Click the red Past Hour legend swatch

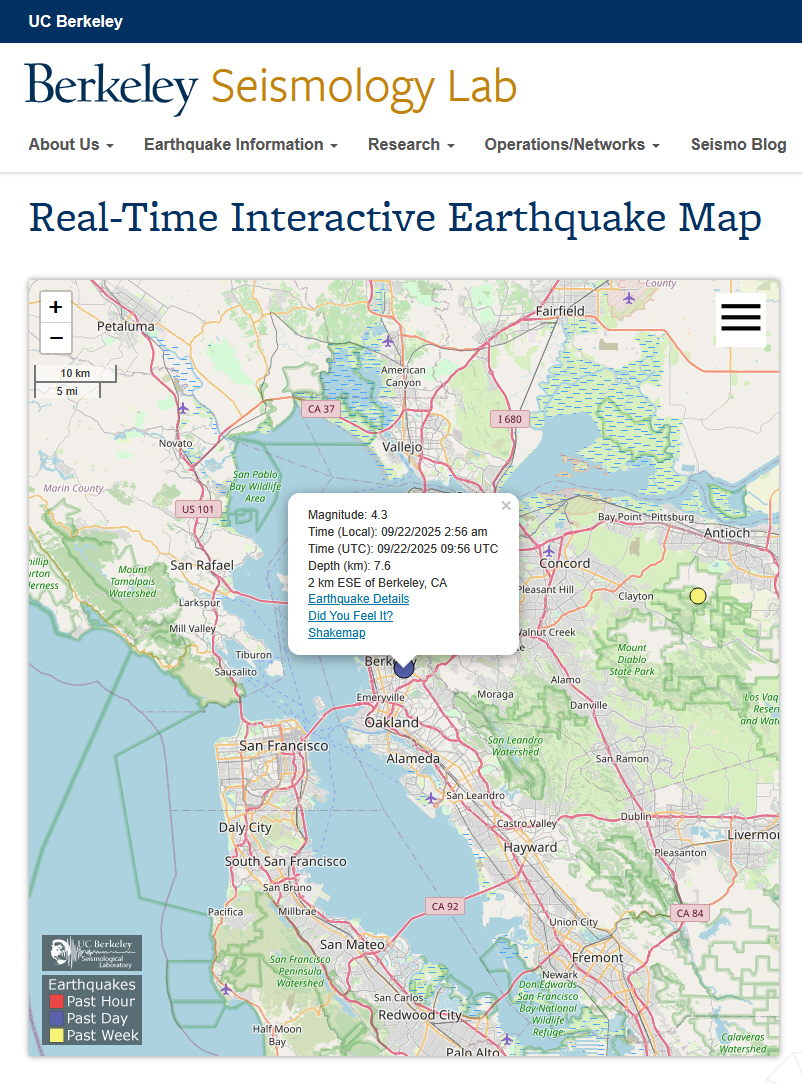57,1002
